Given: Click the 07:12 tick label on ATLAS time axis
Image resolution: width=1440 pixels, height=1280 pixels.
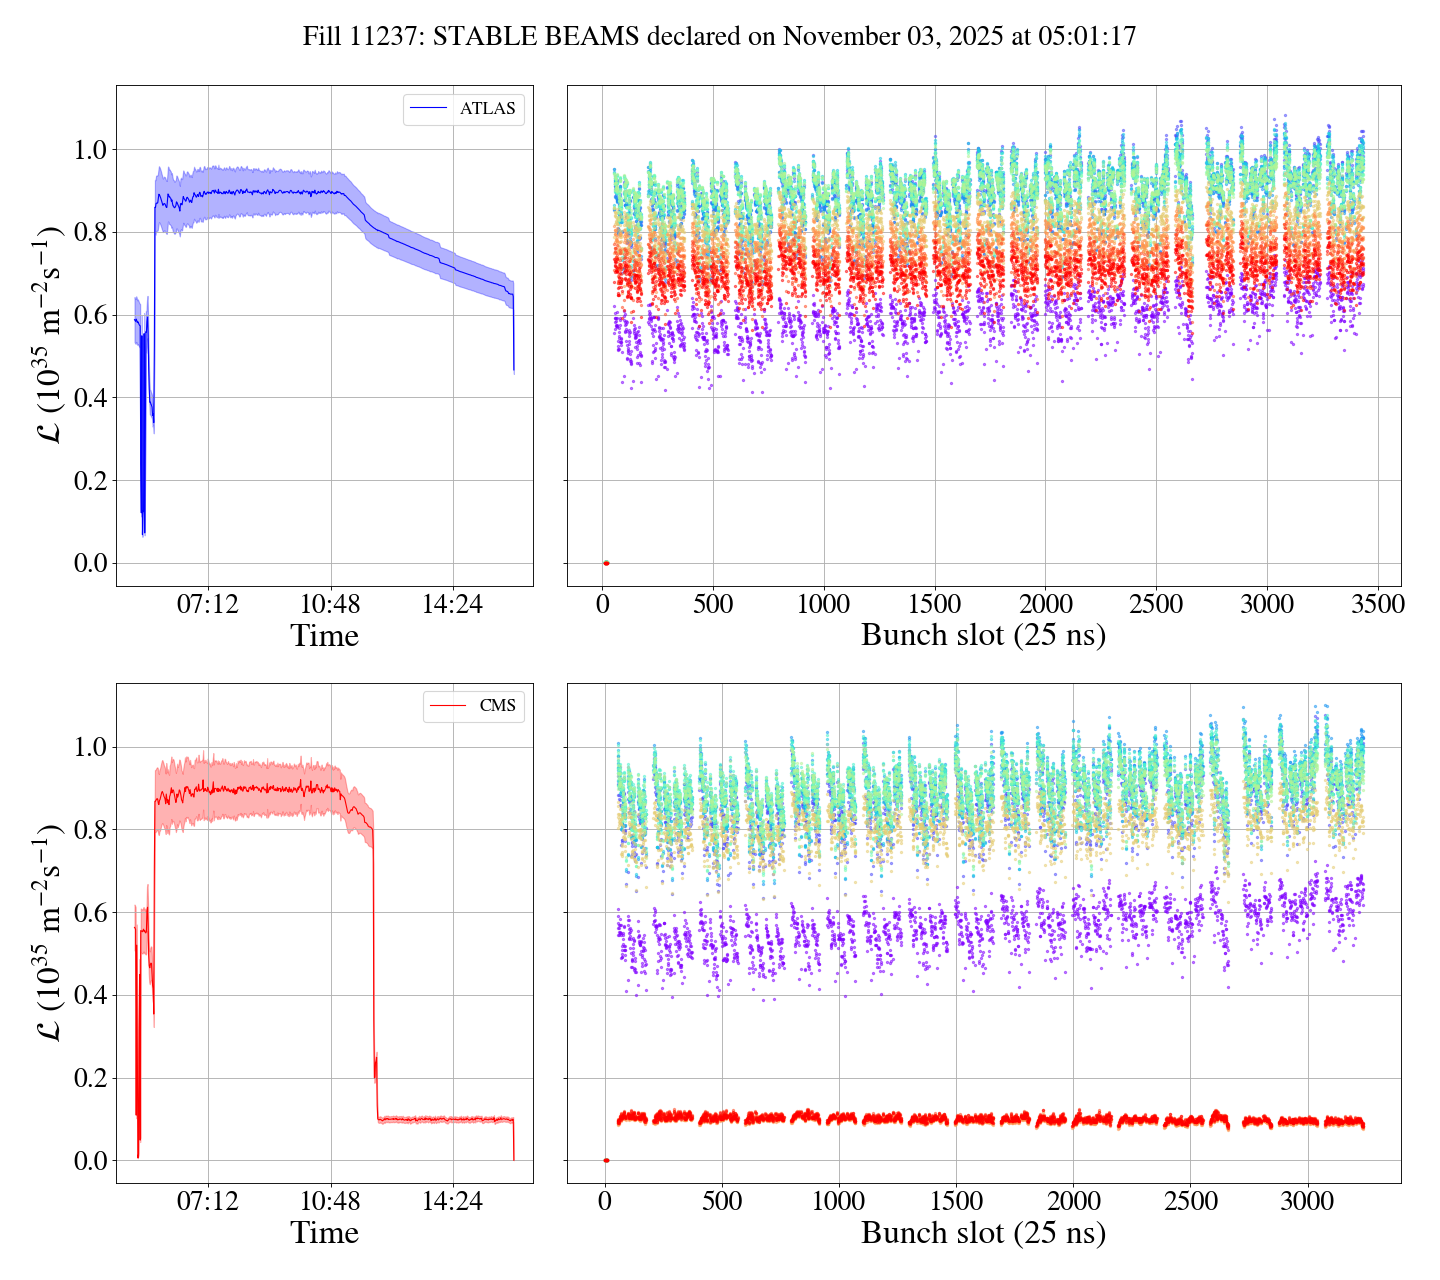Looking at the screenshot, I should pos(208,604).
